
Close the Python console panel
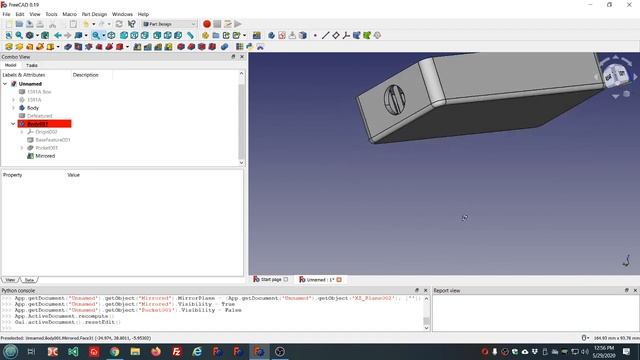(x=426, y=290)
